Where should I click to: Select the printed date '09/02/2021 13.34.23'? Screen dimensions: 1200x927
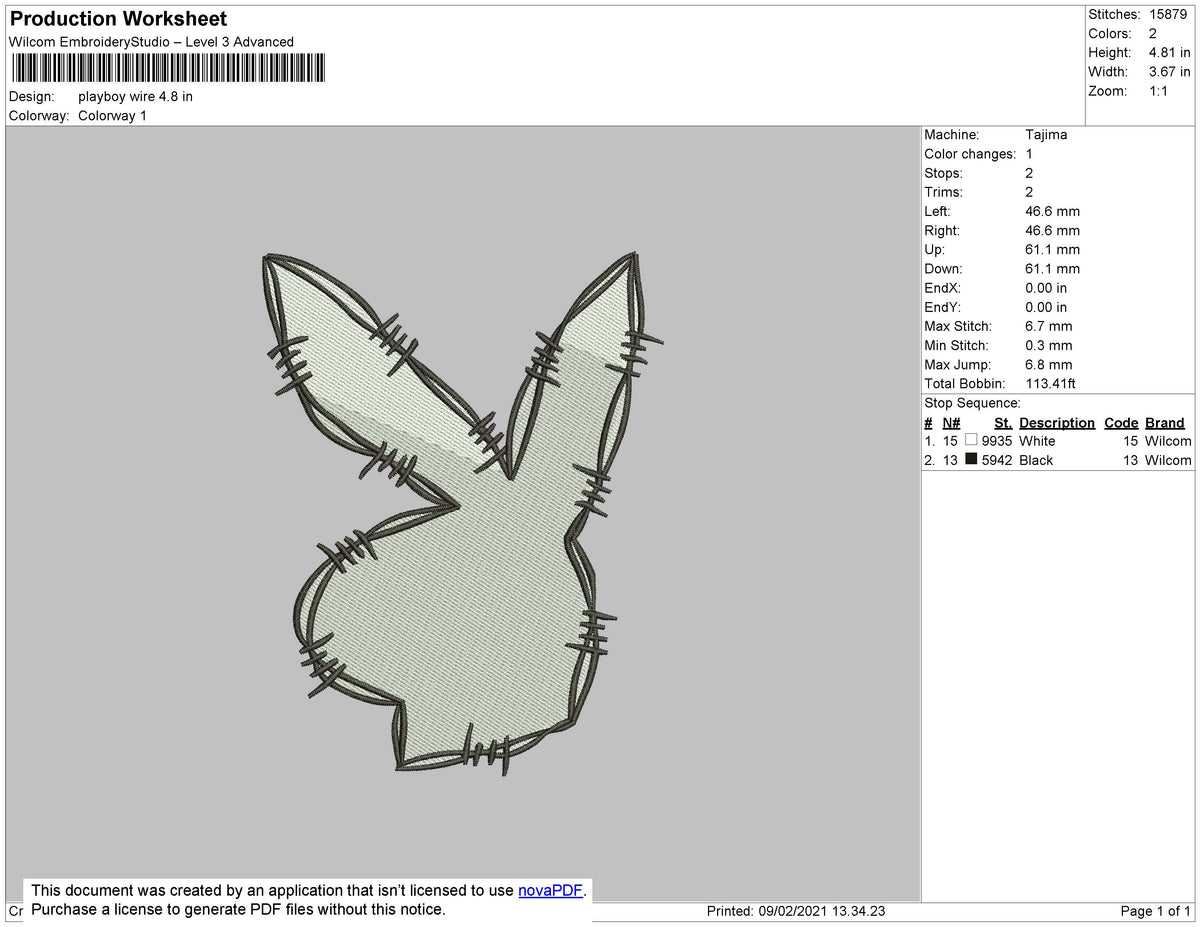pos(820,911)
